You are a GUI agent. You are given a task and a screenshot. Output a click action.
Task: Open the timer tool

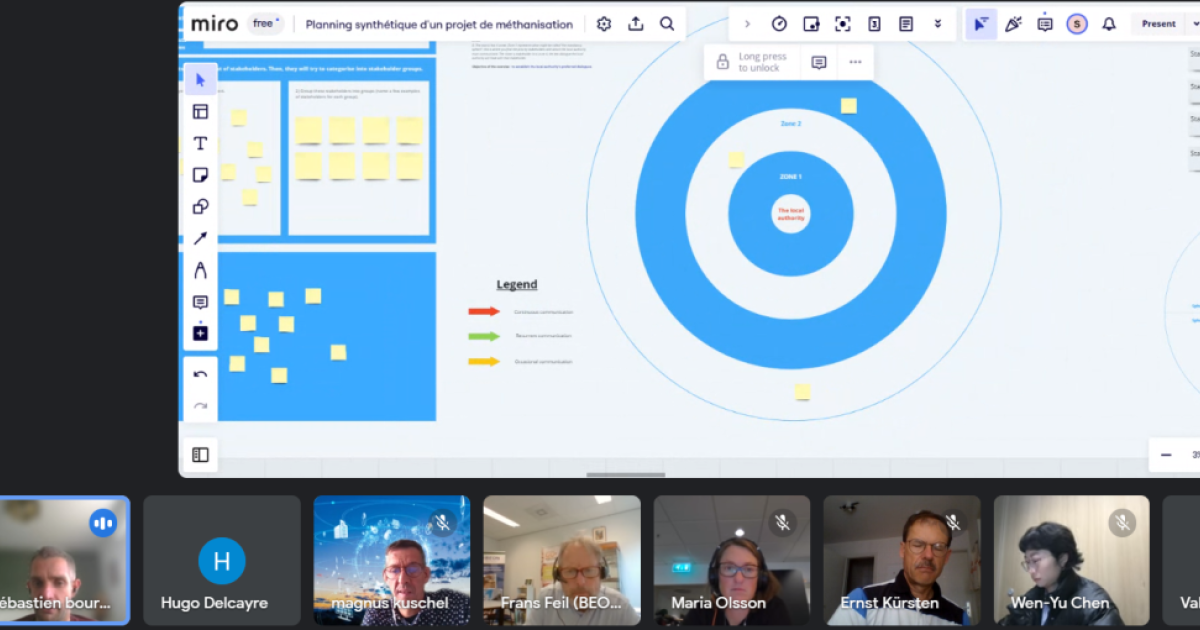point(779,24)
